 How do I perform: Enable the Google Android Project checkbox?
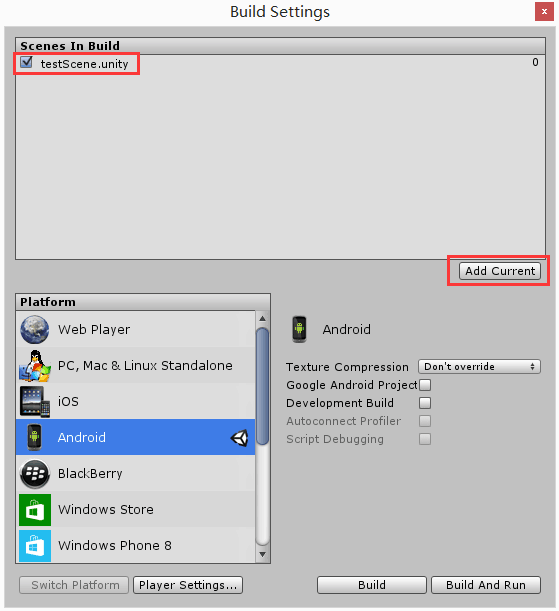click(425, 385)
